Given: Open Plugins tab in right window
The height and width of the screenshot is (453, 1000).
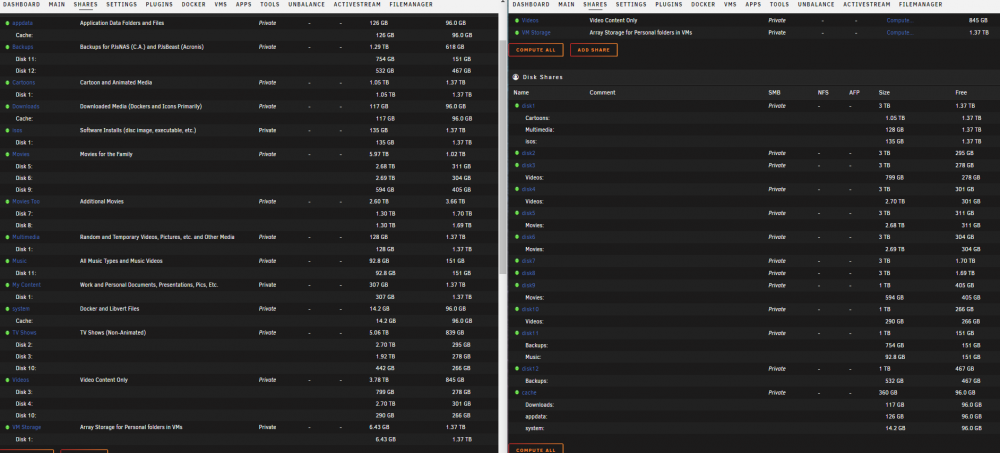Looking at the screenshot, I should click(x=669, y=4).
